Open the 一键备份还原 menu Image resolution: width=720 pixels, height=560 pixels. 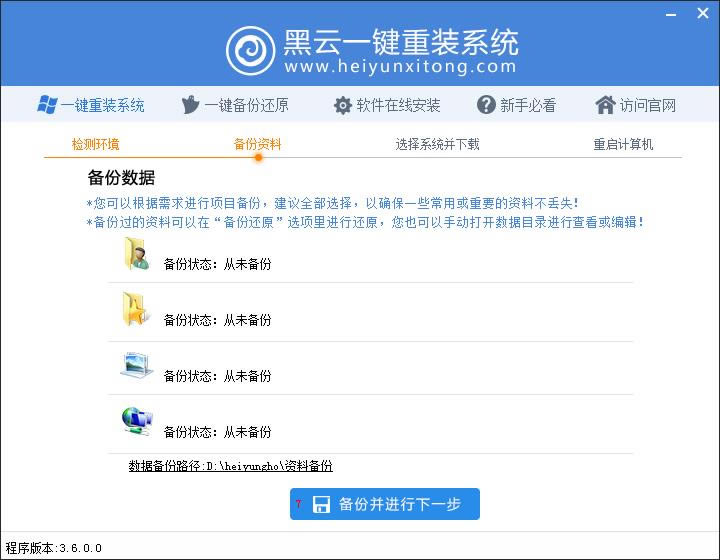point(235,105)
